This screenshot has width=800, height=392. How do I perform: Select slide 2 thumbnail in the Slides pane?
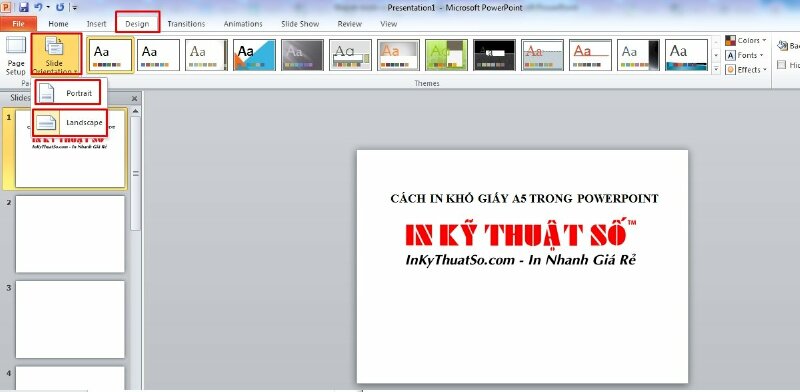pos(70,234)
